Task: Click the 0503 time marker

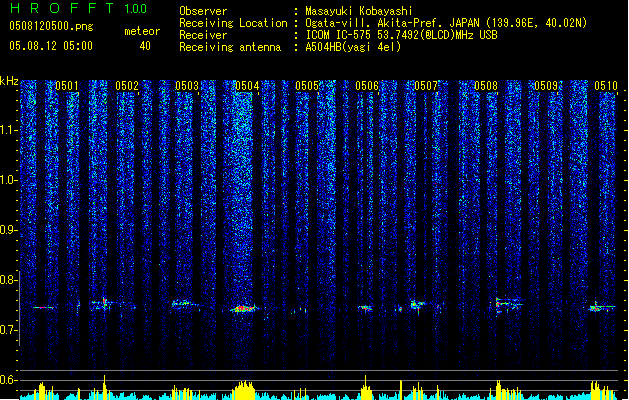Action: click(187, 86)
